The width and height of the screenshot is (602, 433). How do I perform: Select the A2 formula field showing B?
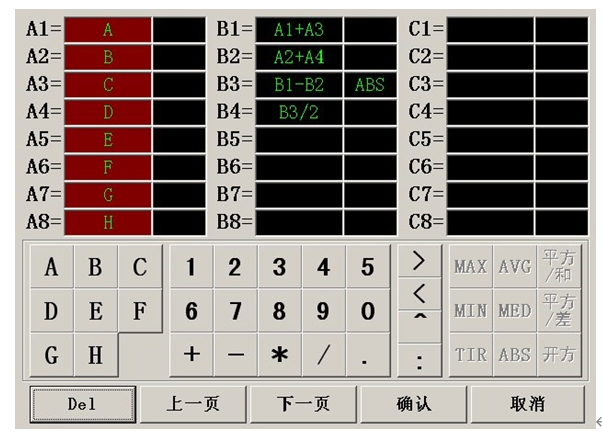108,57
